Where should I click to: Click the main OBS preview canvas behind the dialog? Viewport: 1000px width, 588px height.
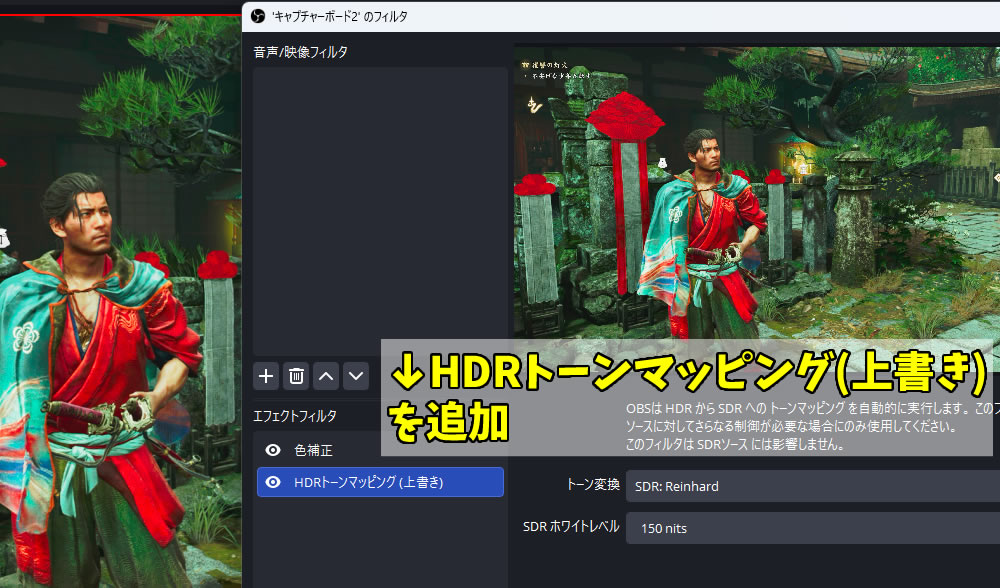tap(121, 301)
